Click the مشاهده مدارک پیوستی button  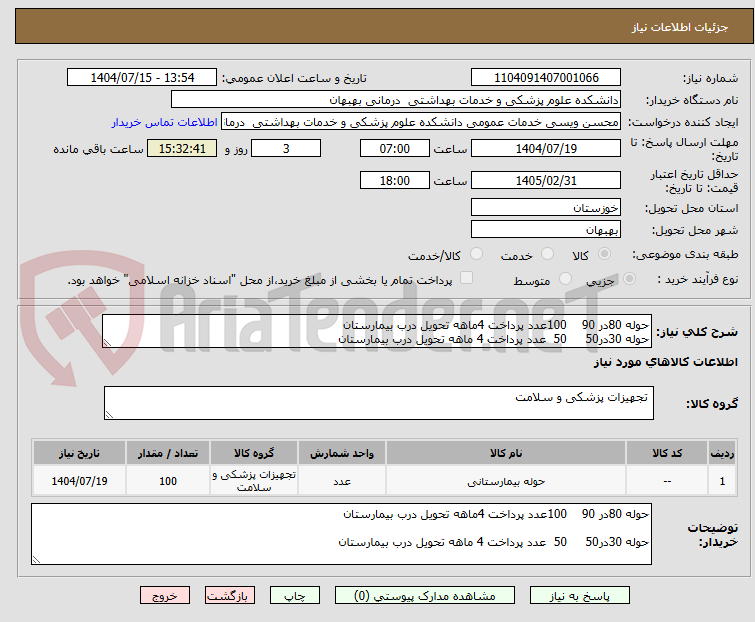[425, 596]
